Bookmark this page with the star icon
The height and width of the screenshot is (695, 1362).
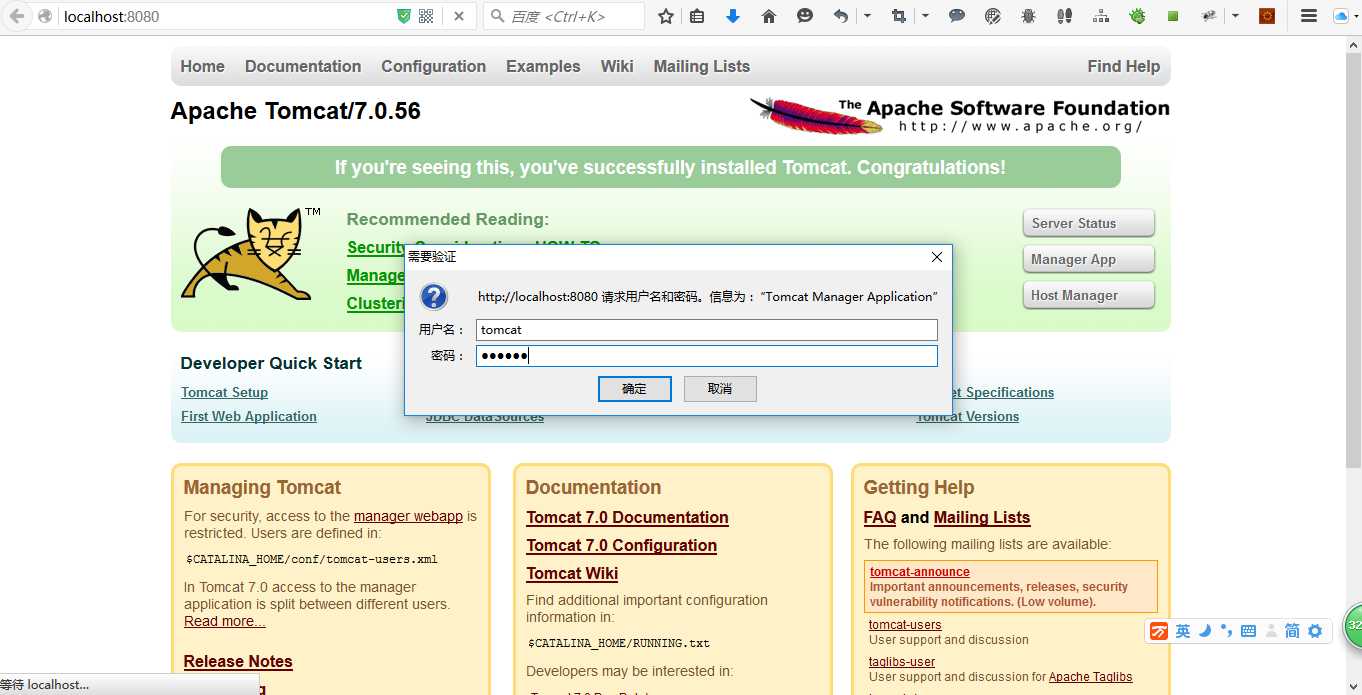(666, 16)
